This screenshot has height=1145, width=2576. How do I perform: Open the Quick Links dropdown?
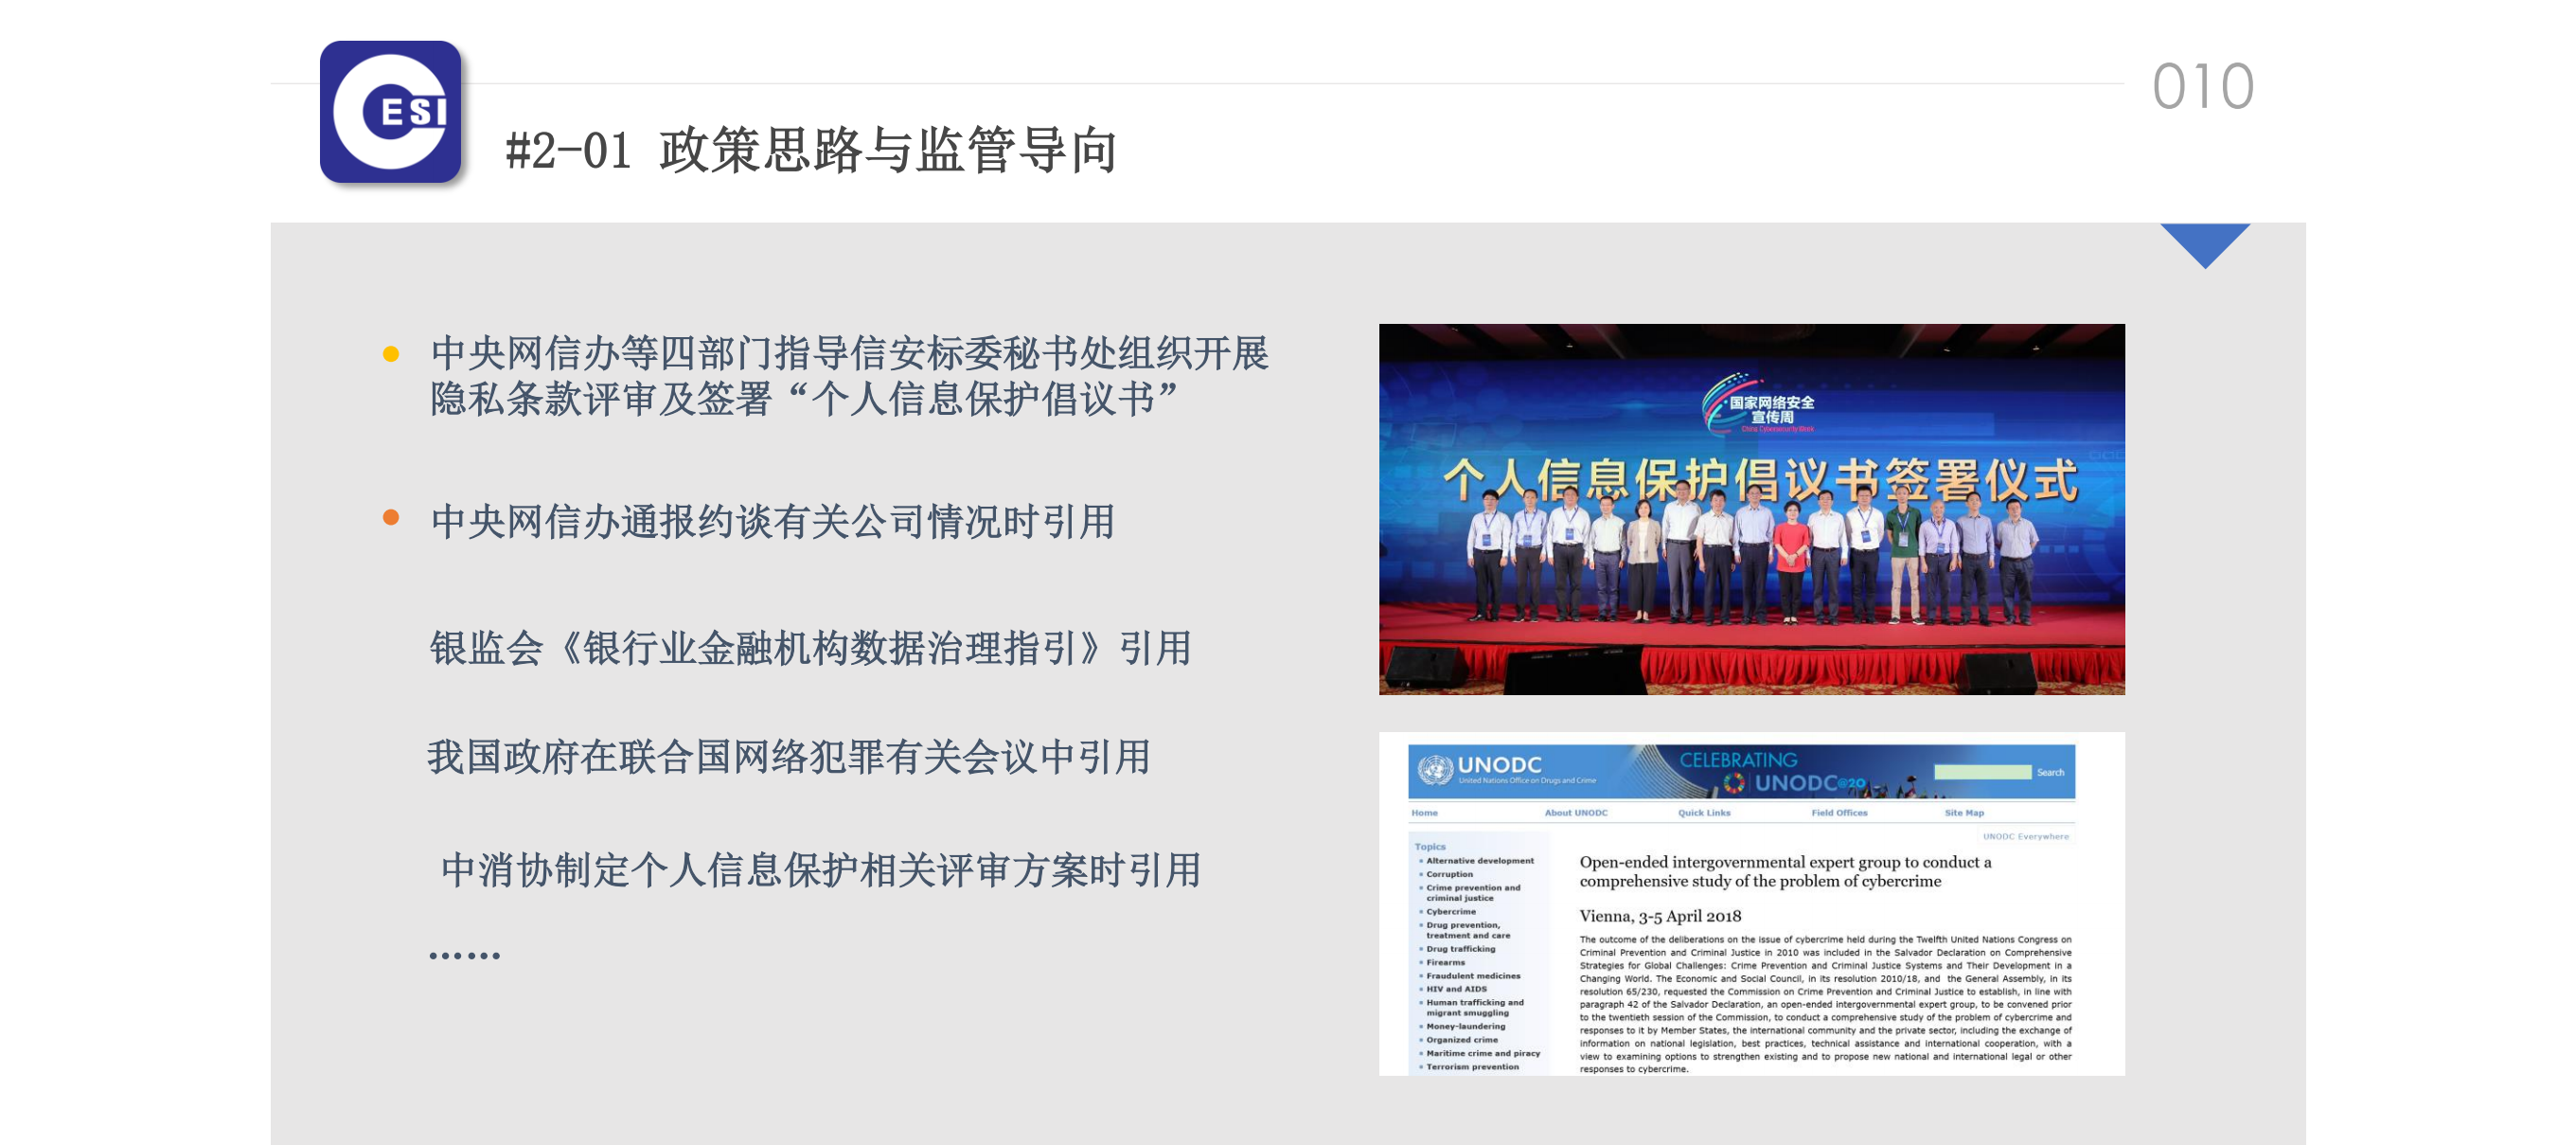click(1704, 813)
